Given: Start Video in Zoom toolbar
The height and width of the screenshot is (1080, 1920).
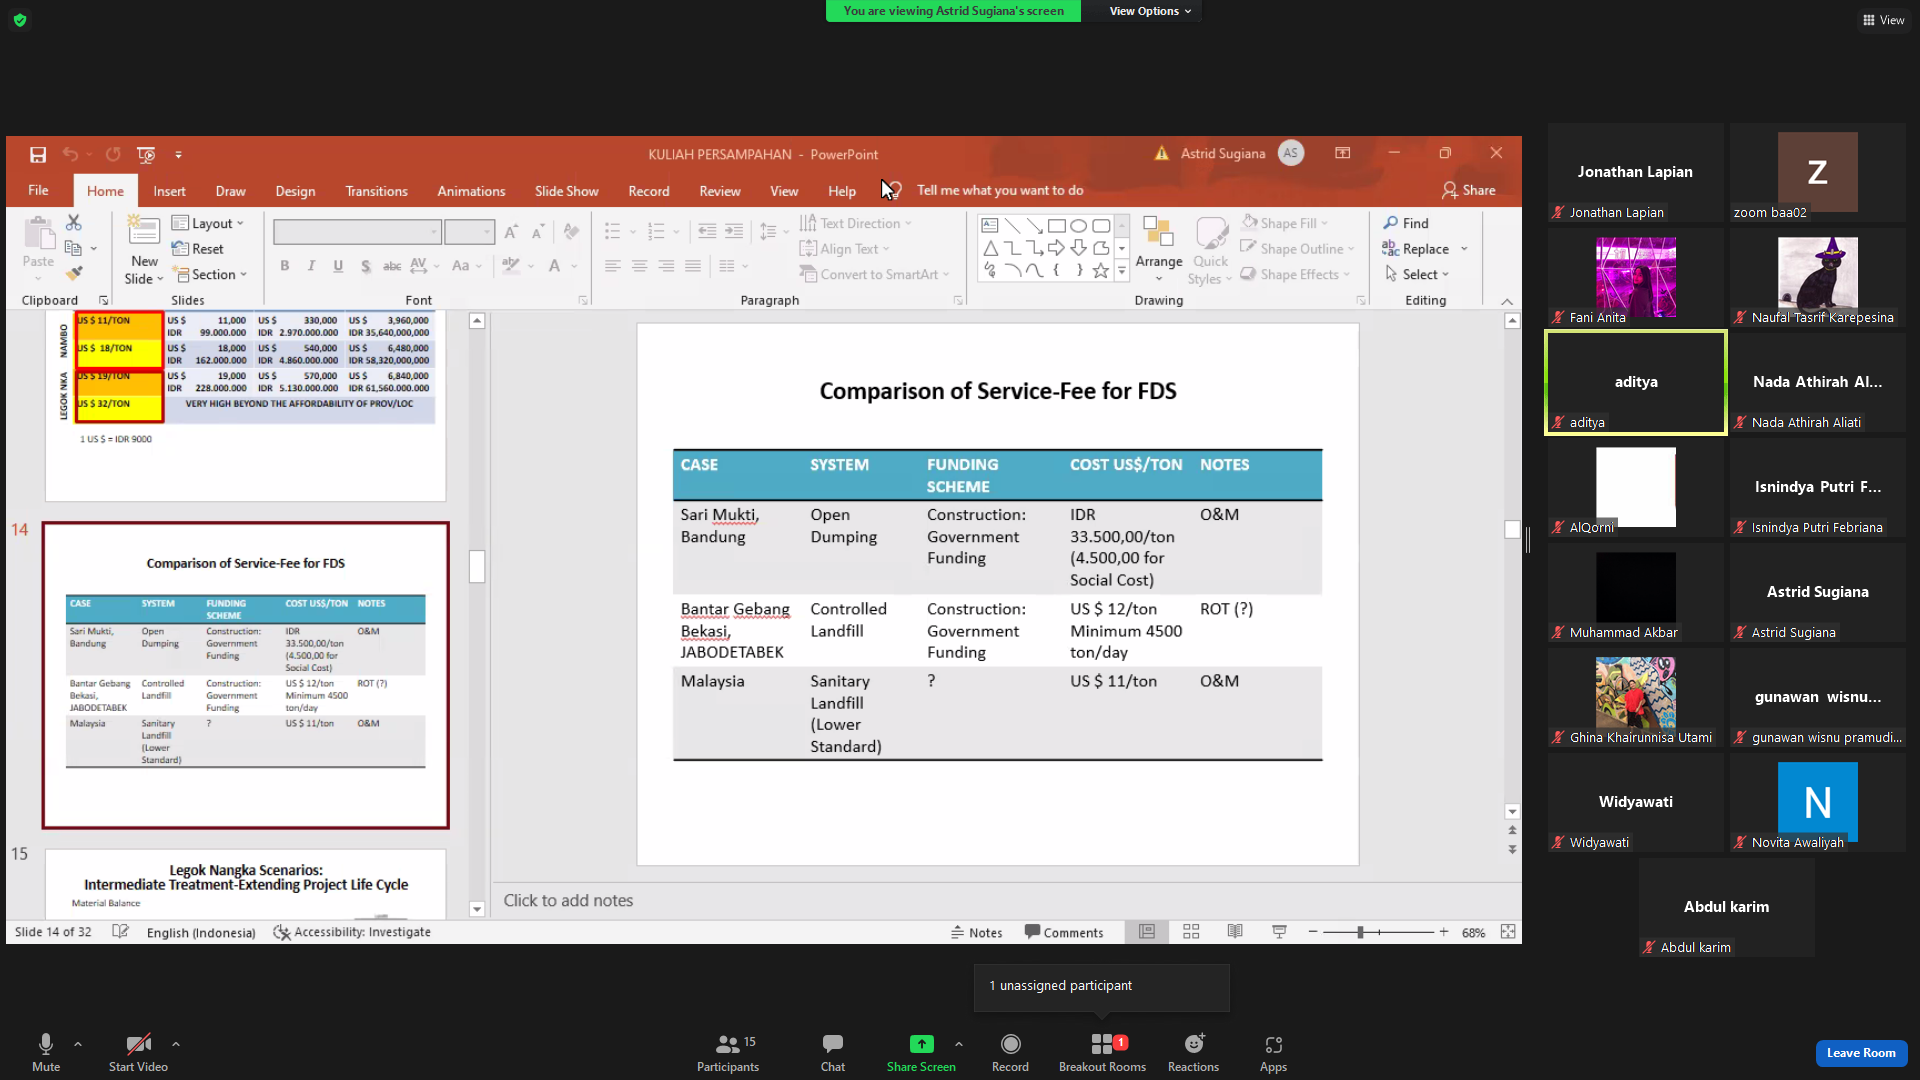Looking at the screenshot, I should pyautogui.click(x=138, y=1053).
